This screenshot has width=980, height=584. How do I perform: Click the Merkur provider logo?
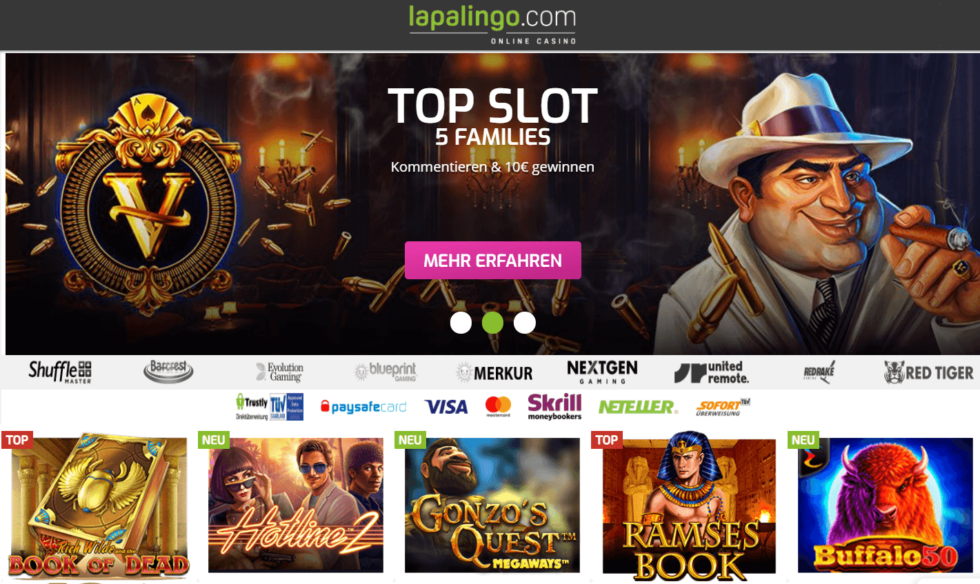(494, 373)
